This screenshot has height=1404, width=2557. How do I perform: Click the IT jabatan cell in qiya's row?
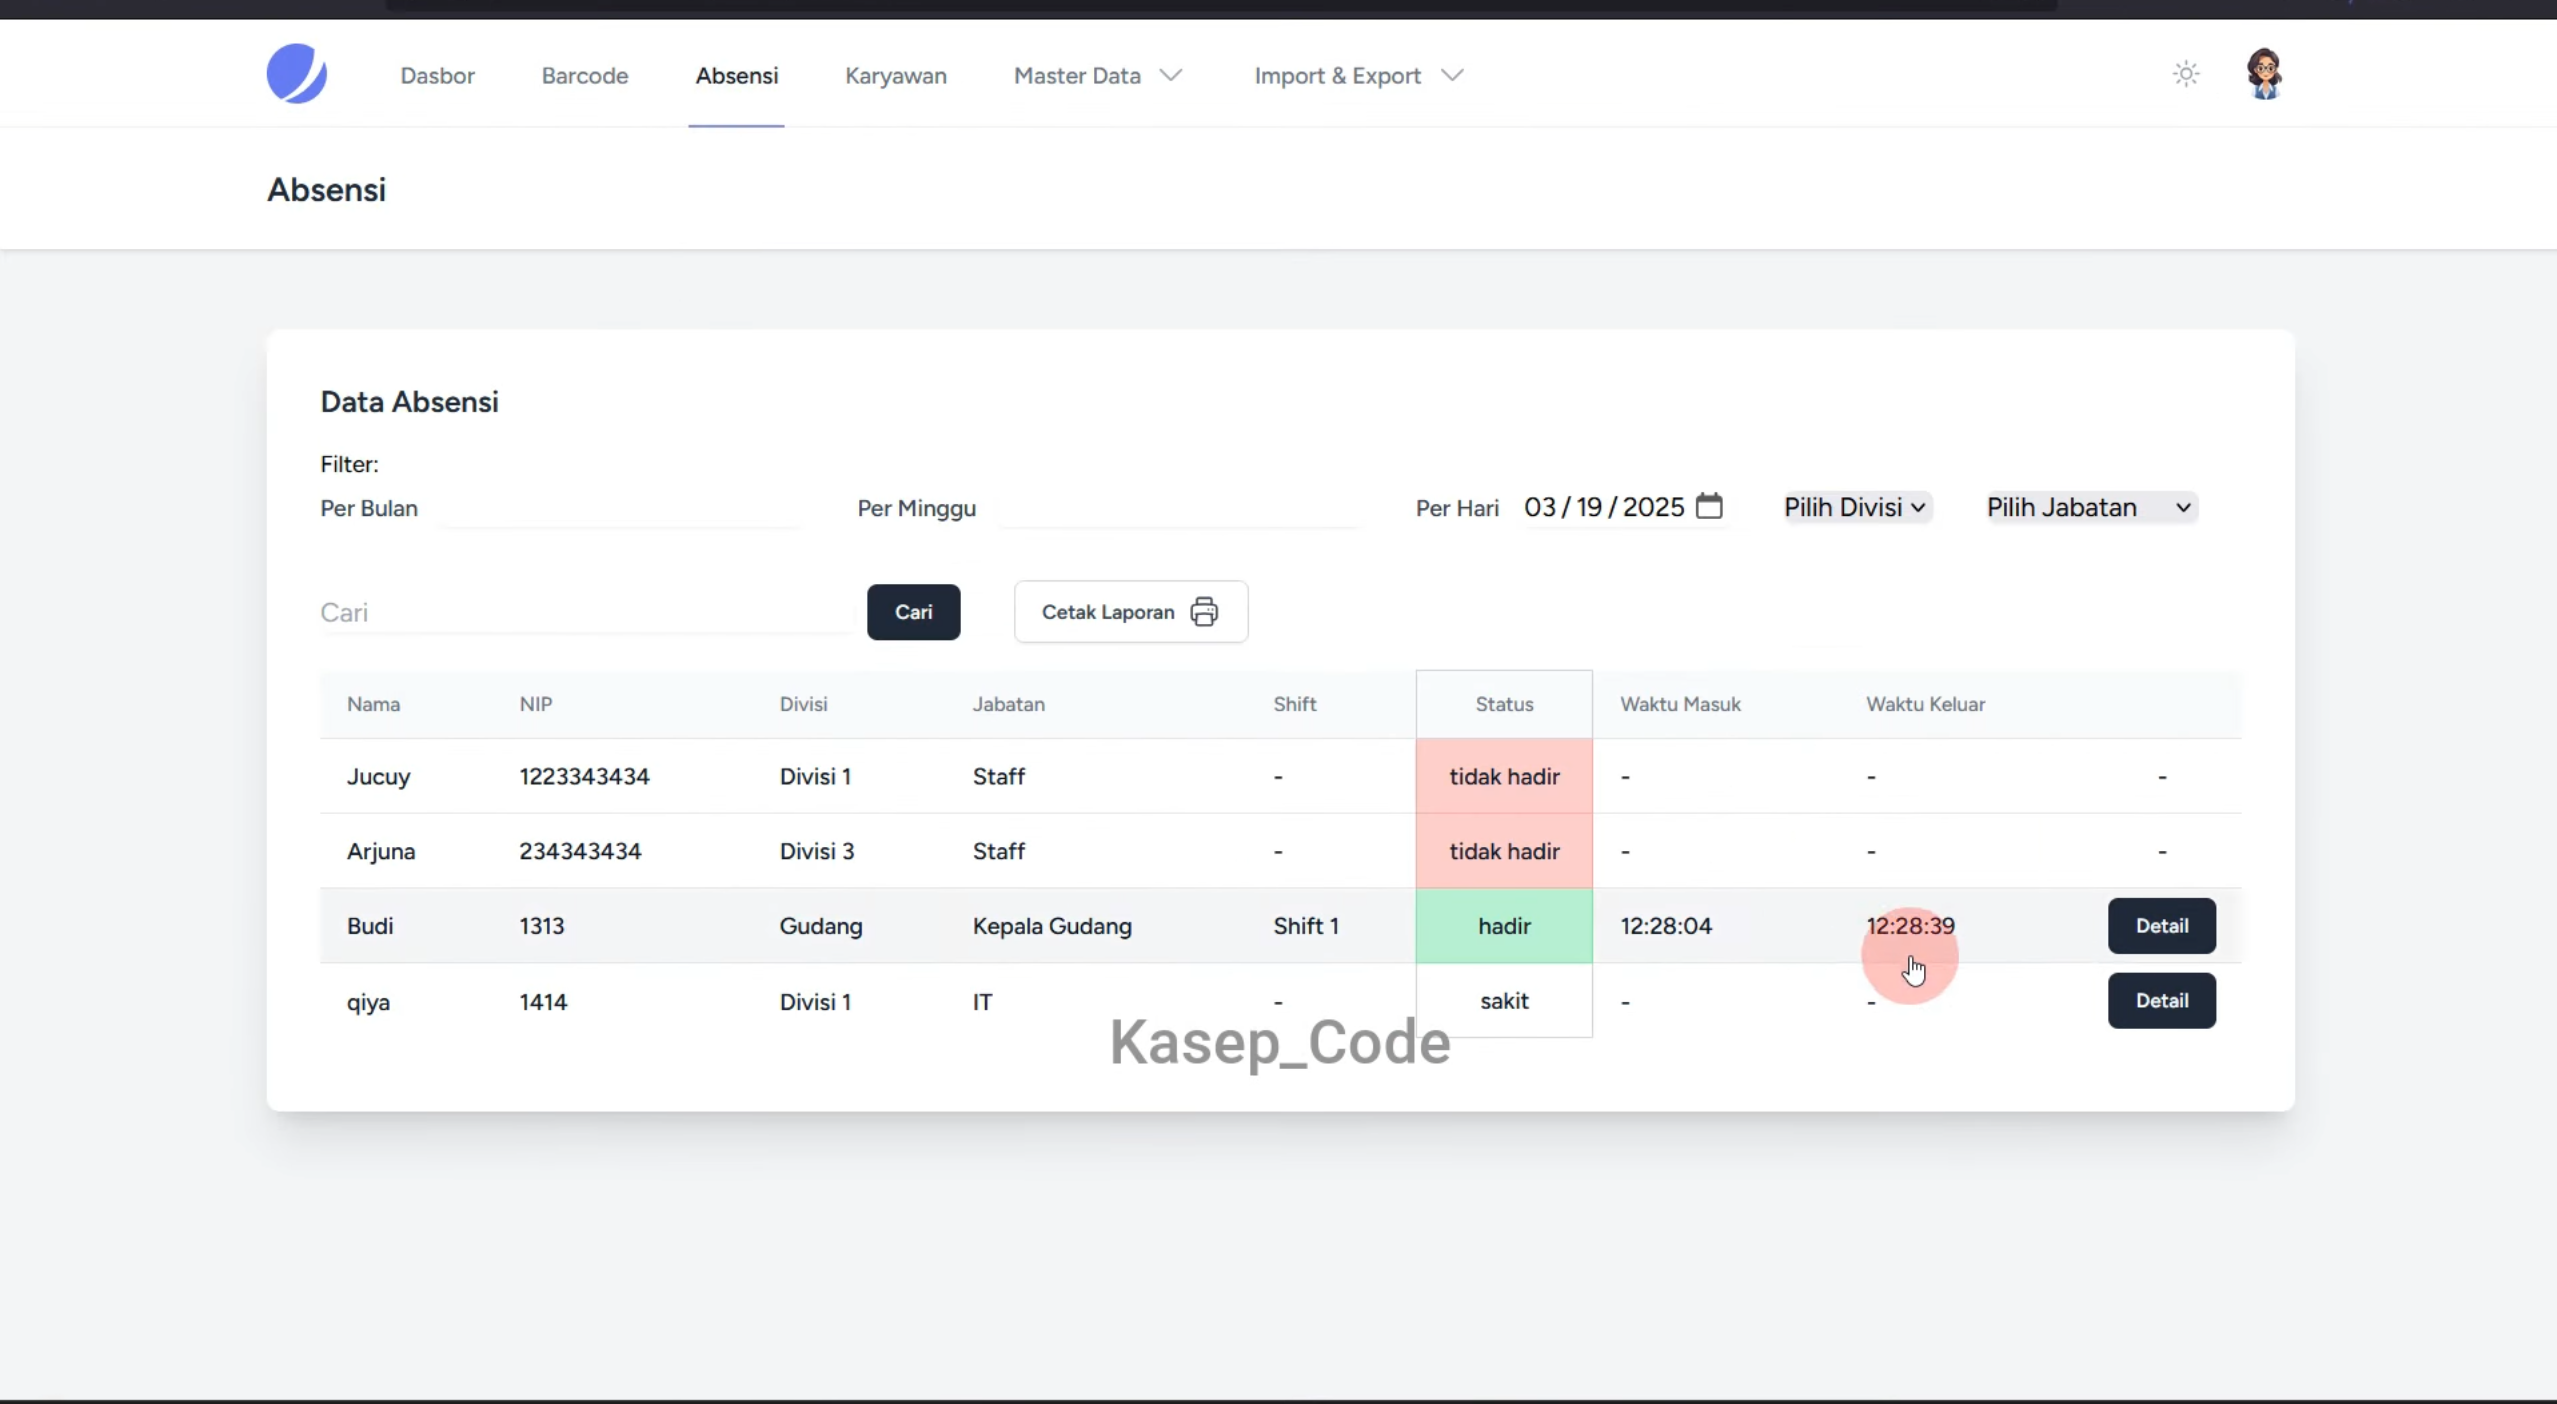point(982,1002)
